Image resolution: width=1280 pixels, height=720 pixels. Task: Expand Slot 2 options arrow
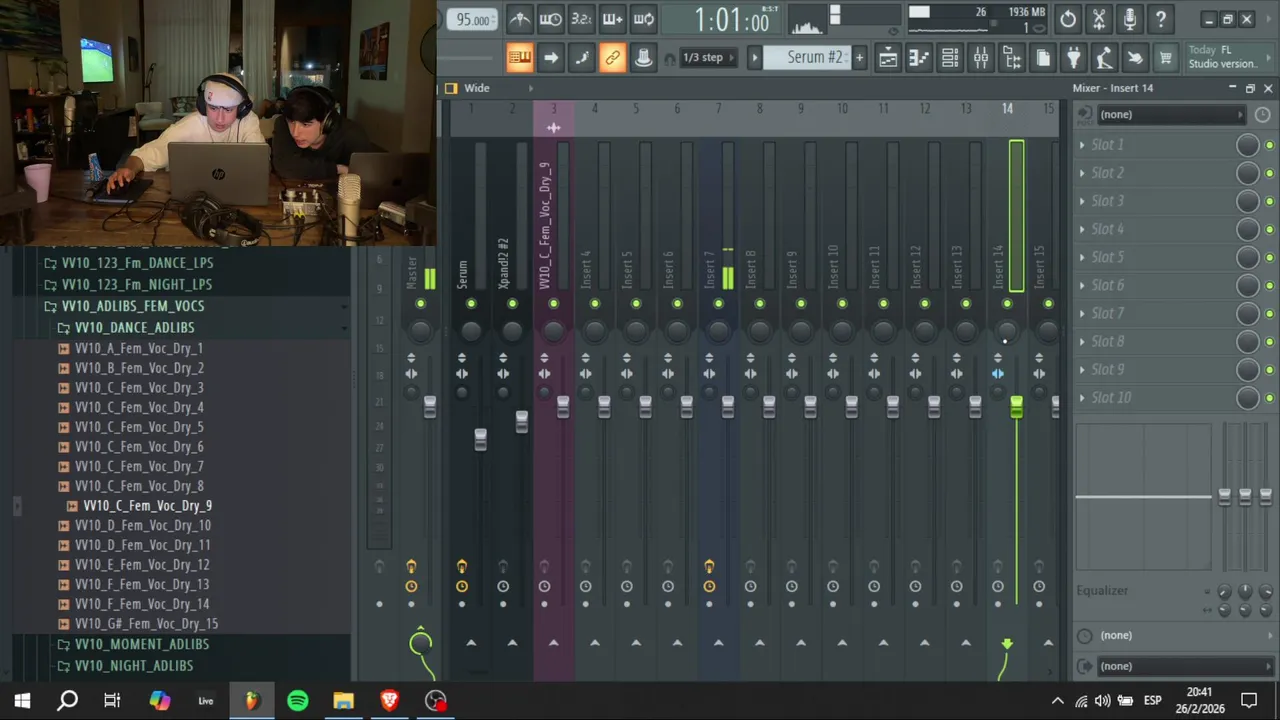(x=1082, y=173)
